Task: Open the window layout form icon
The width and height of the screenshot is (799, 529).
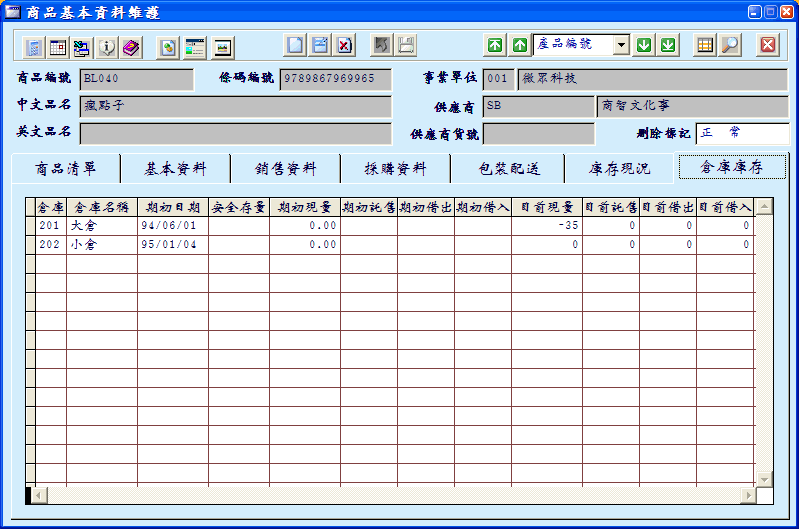Action: (195, 47)
